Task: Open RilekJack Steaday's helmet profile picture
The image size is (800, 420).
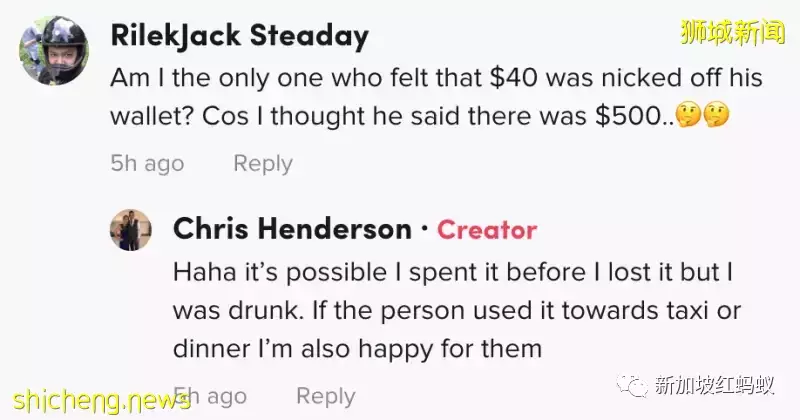Action: point(53,50)
